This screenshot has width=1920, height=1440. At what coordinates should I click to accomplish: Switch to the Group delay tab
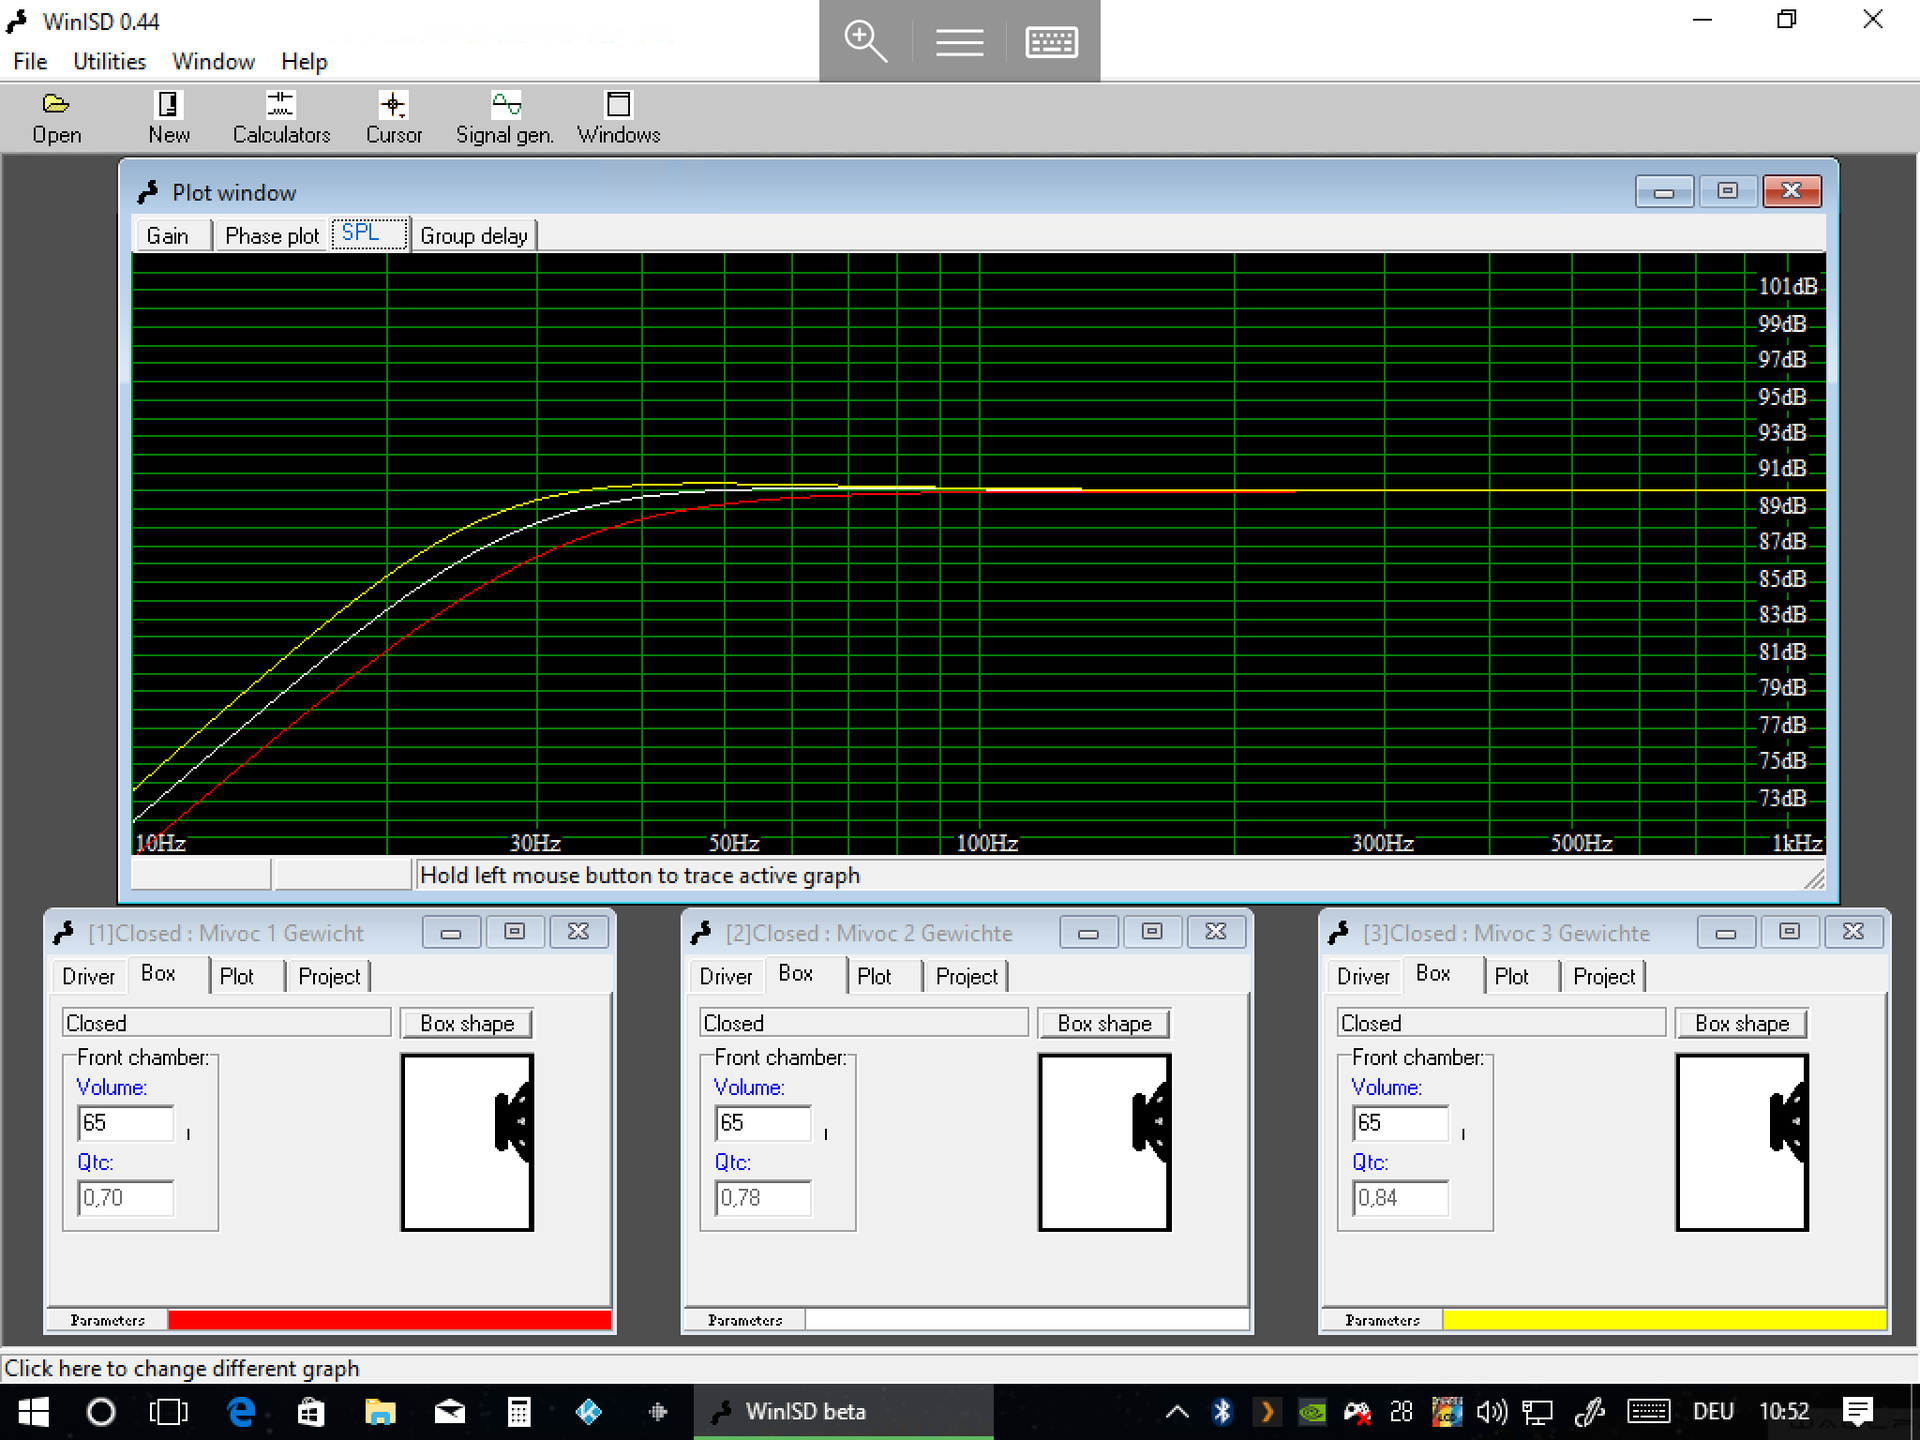pos(473,236)
